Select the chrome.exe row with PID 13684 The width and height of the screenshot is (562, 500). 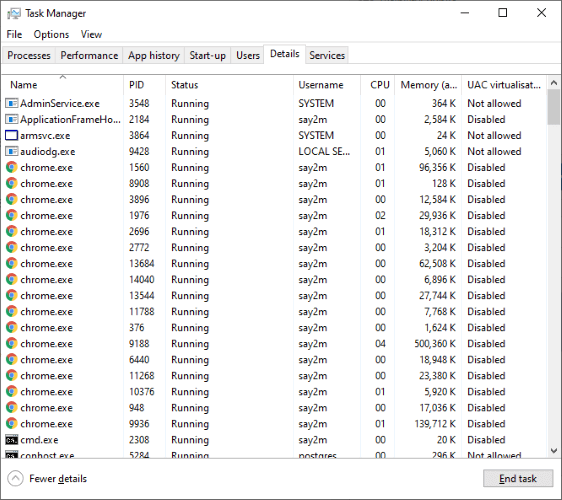tap(274, 264)
